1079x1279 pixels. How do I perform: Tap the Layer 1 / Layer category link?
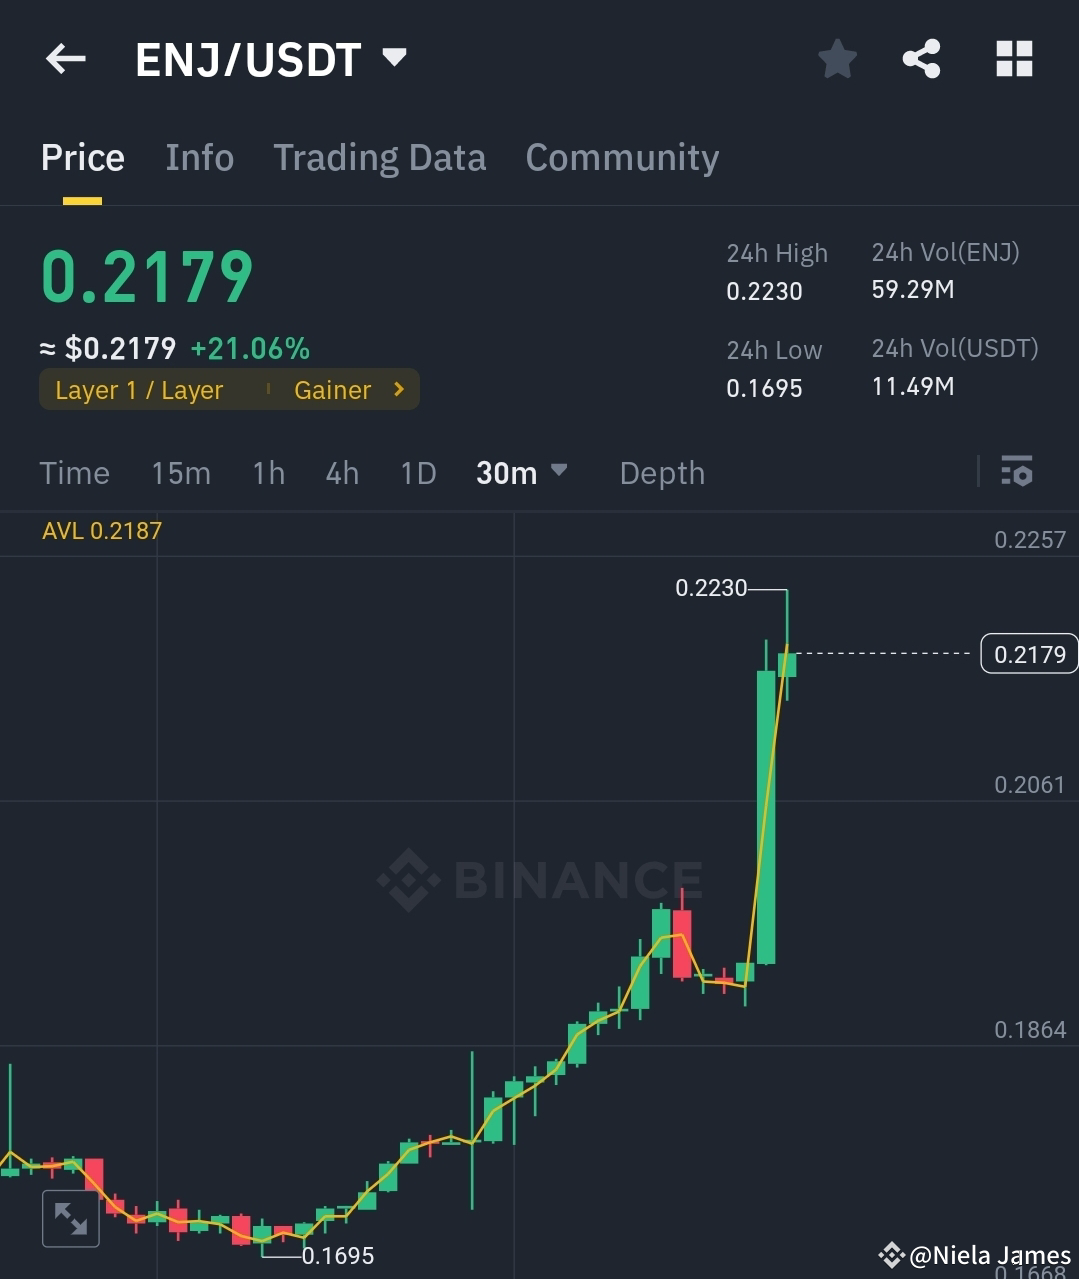tap(139, 390)
